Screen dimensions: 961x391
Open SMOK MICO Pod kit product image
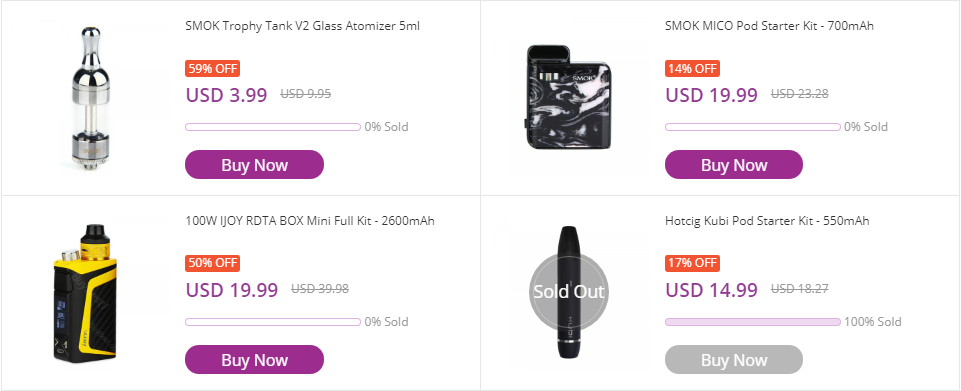(x=569, y=98)
